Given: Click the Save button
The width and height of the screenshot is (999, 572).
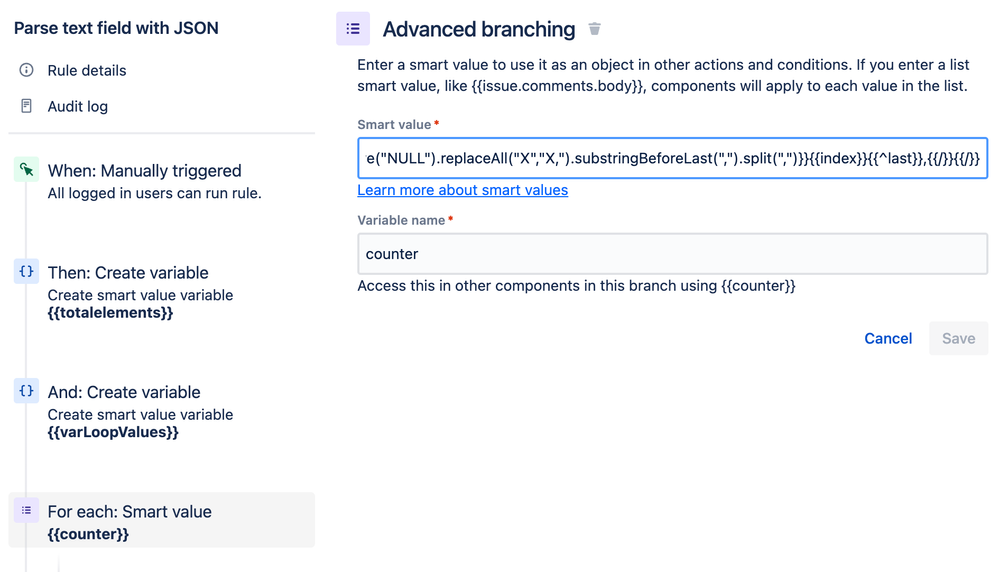Looking at the screenshot, I should point(958,338).
